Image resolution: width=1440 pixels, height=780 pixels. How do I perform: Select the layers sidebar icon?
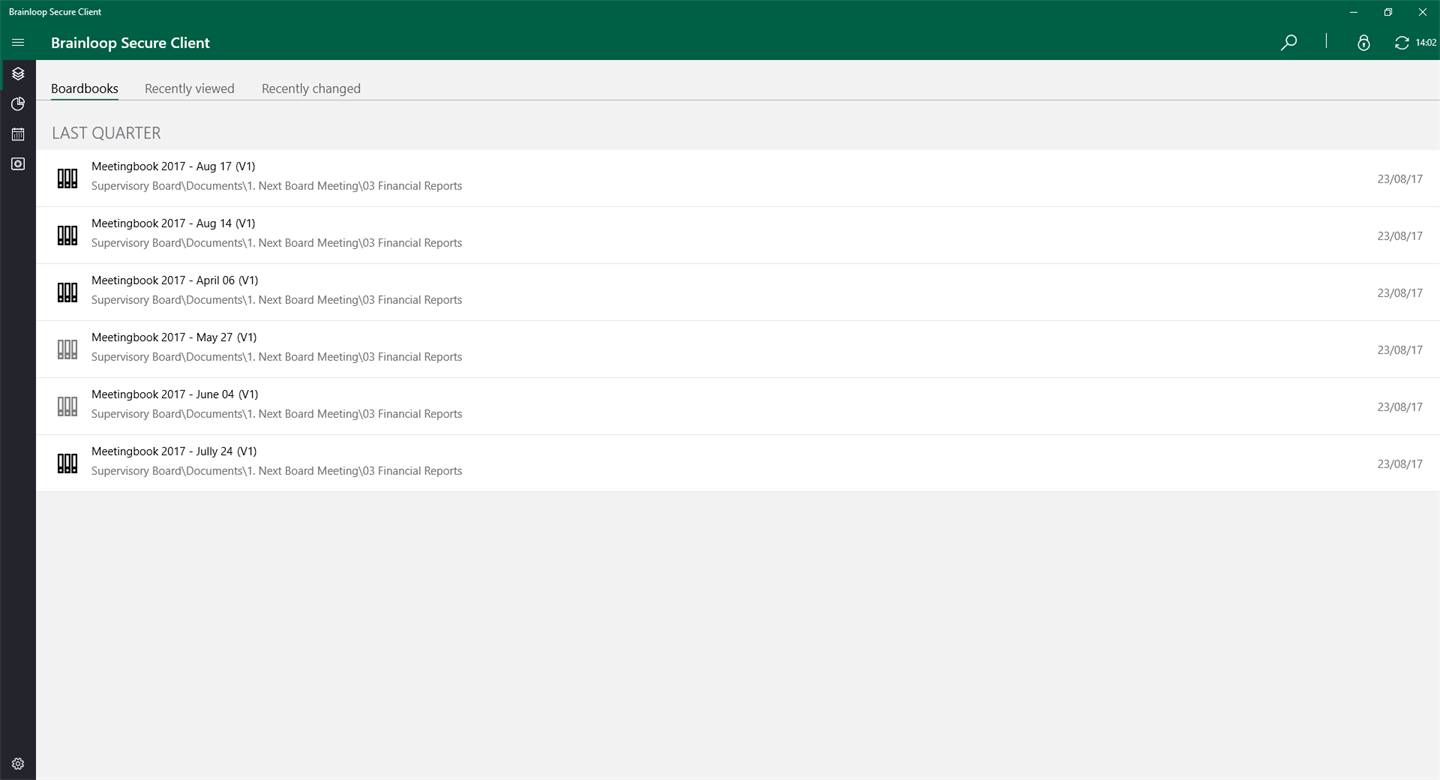tap(18, 74)
